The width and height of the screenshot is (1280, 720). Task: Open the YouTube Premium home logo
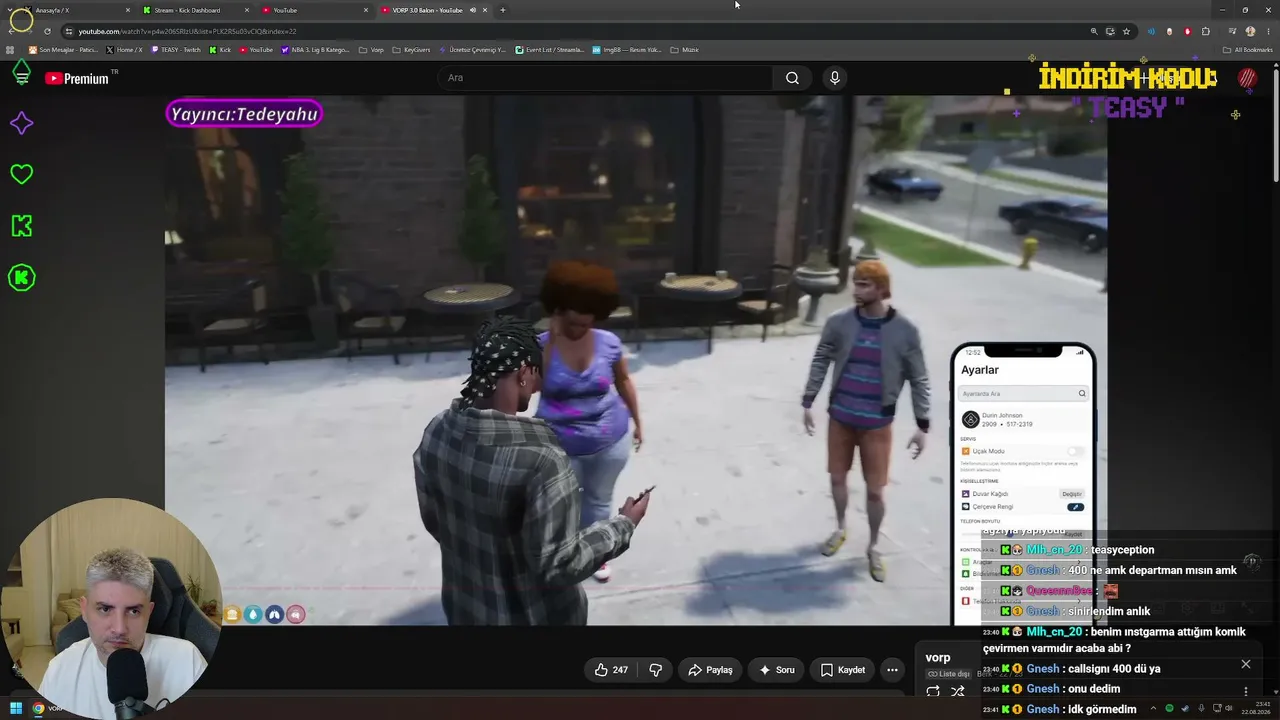[76, 78]
